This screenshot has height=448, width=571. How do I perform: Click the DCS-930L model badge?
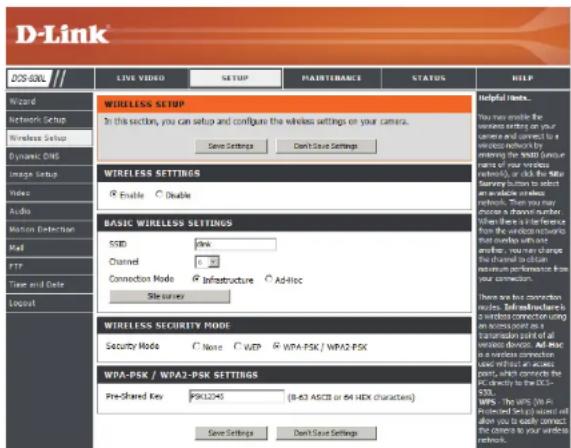tap(29, 78)
